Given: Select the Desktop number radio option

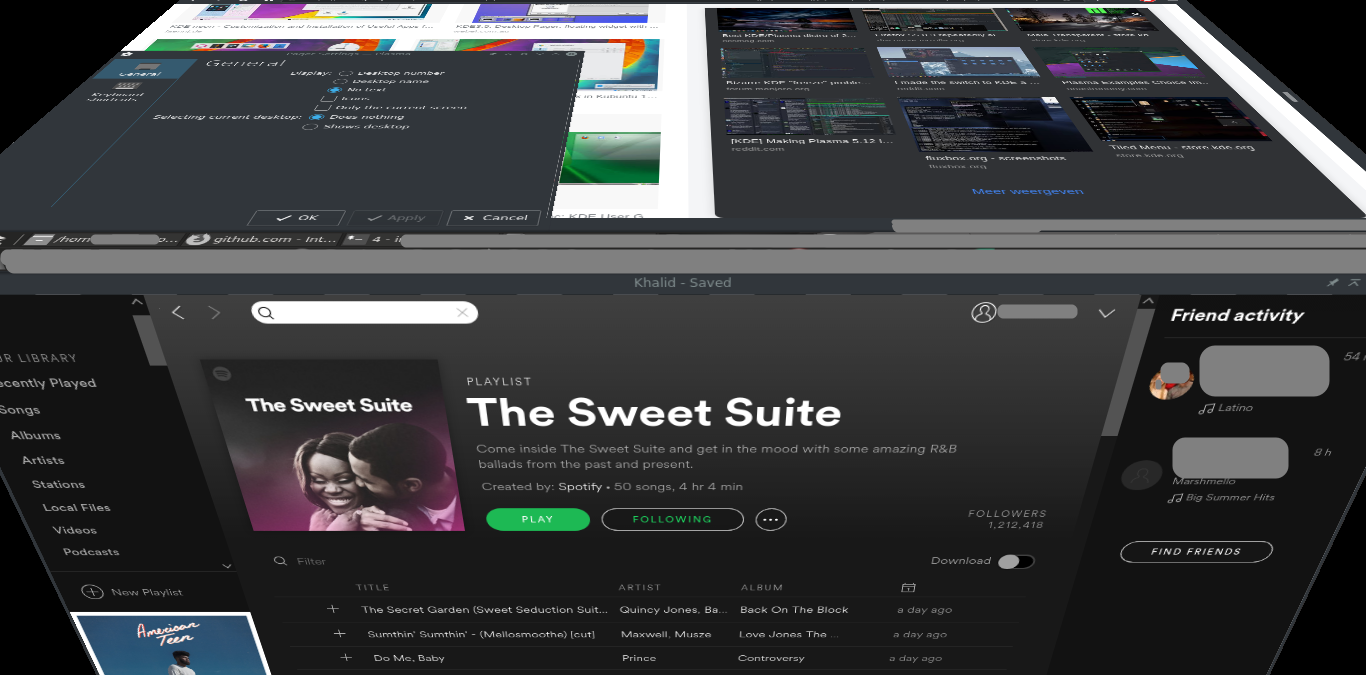Looking at the screenshot, I should tap(346, 73).
